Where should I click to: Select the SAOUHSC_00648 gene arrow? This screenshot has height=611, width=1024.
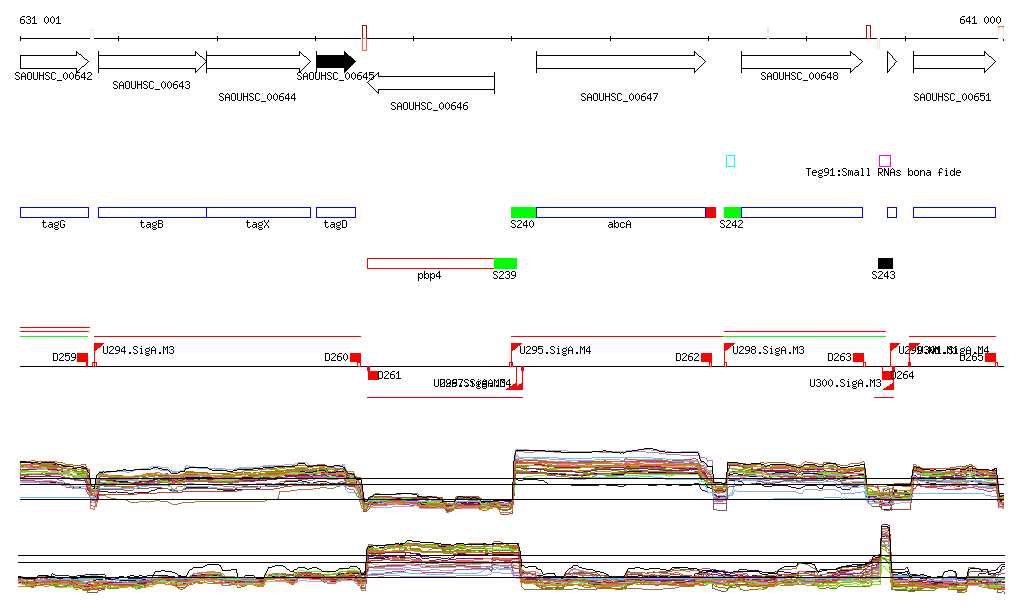[802, 62]
